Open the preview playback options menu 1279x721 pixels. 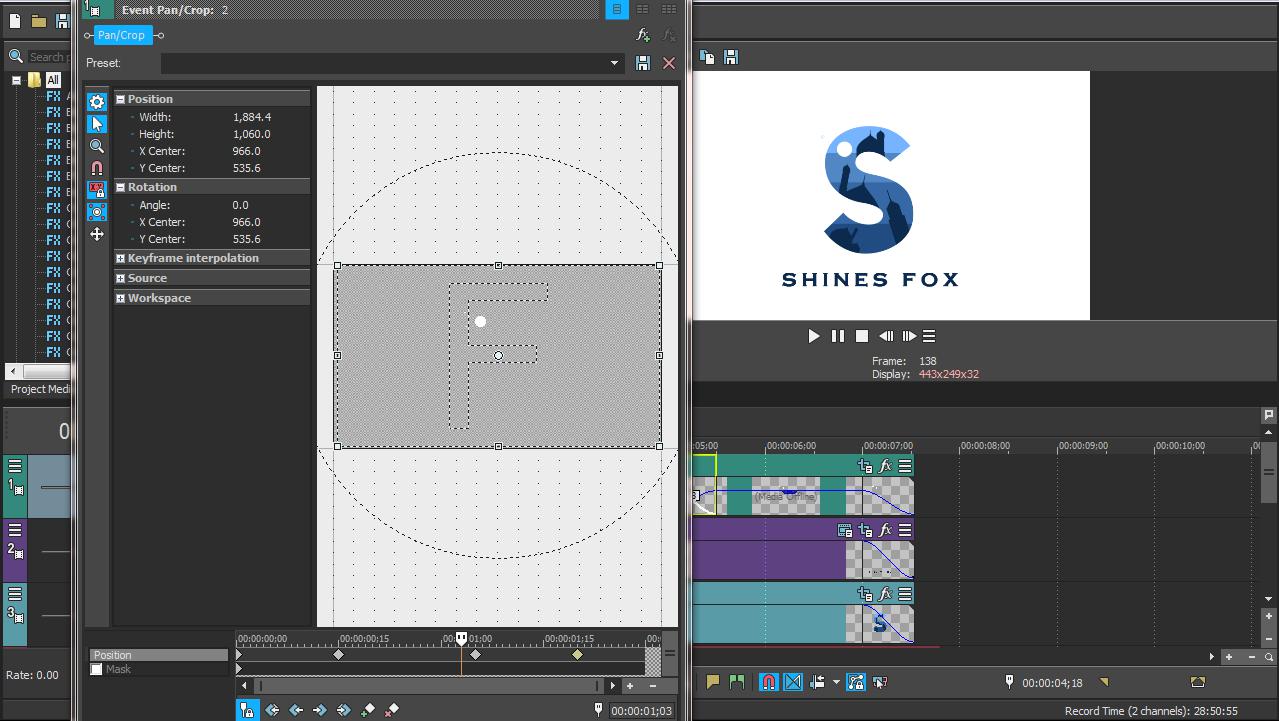coord(927,336)
